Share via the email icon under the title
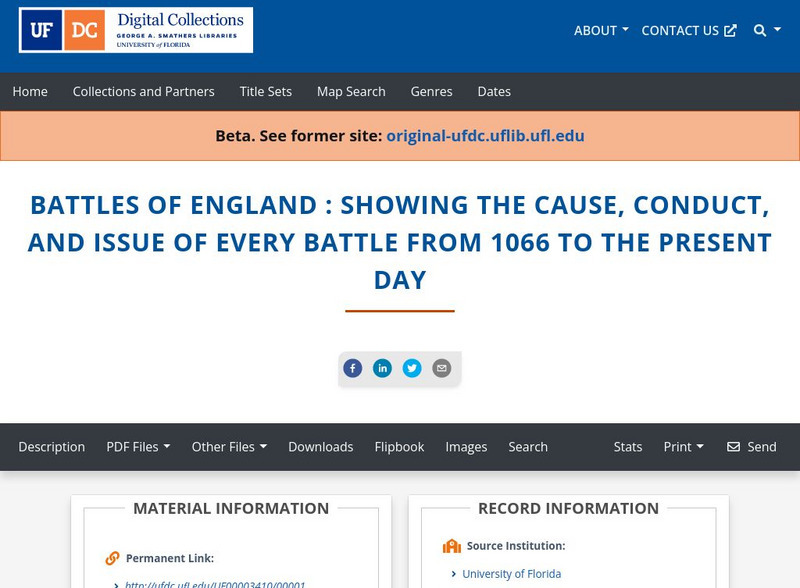 [442, 368]
